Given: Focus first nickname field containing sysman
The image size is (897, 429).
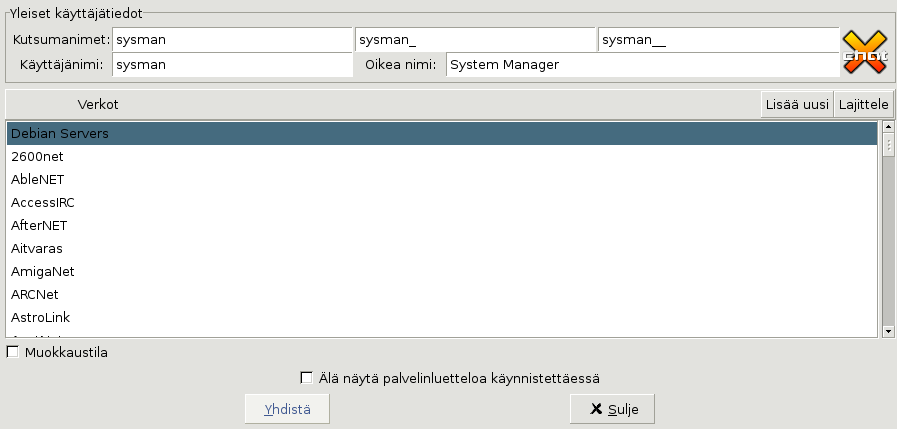Looking at the screenshot, I should click(x=232, y=40).
